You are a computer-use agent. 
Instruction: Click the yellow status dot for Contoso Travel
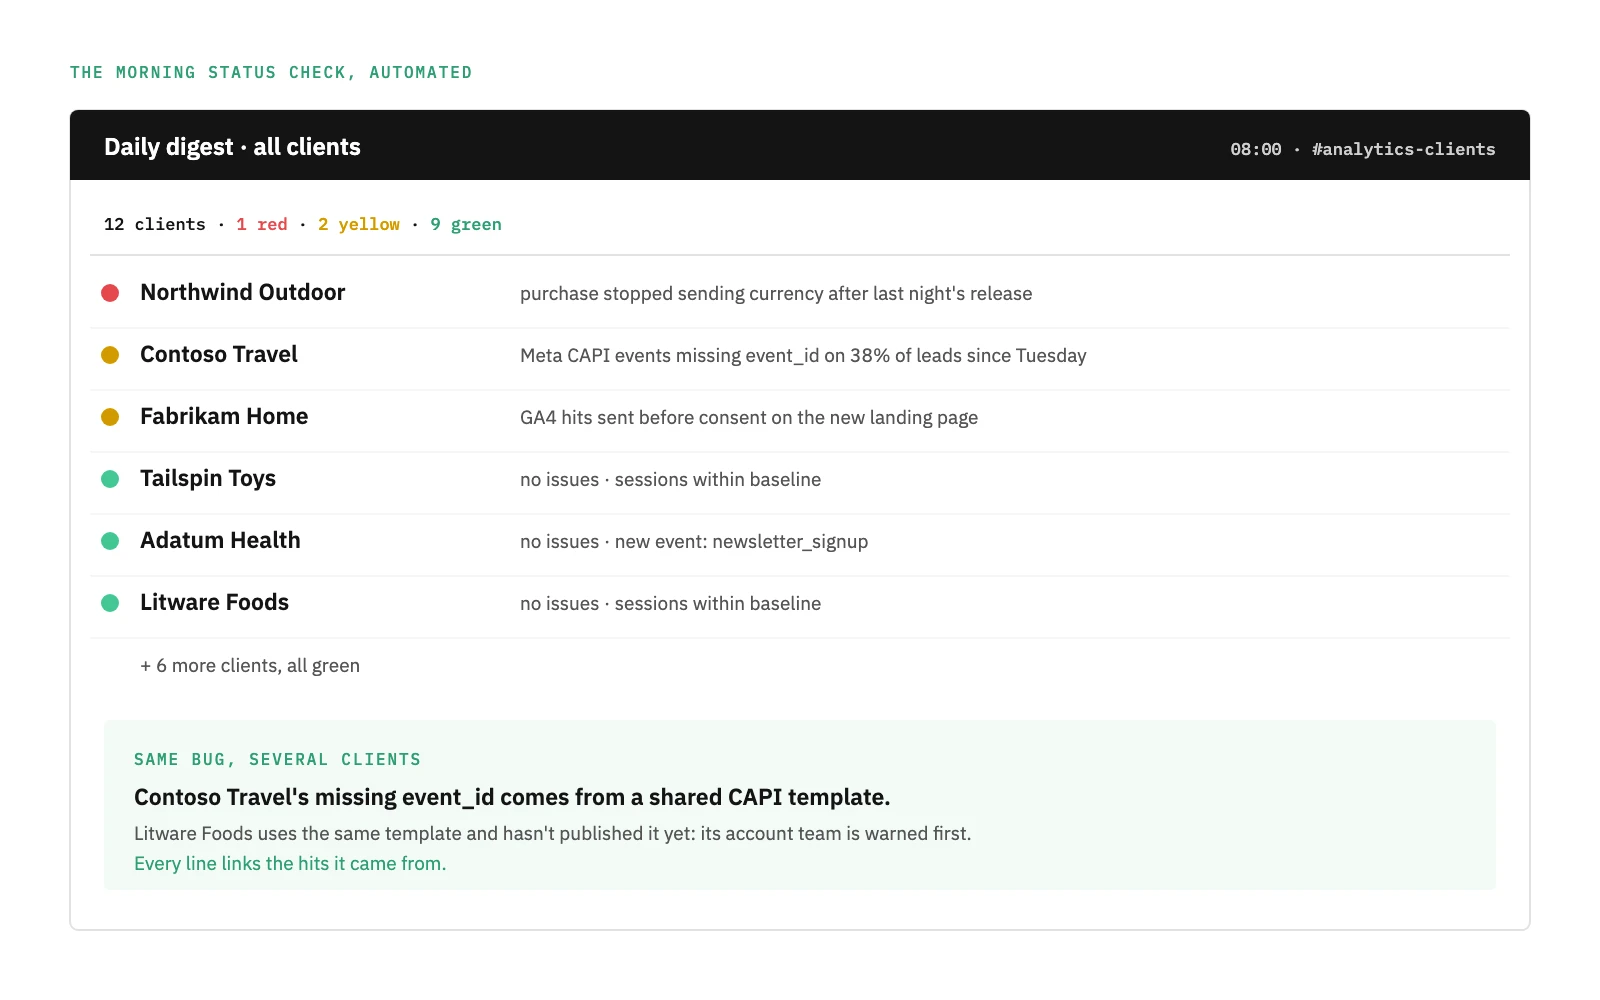pos(110,355)
